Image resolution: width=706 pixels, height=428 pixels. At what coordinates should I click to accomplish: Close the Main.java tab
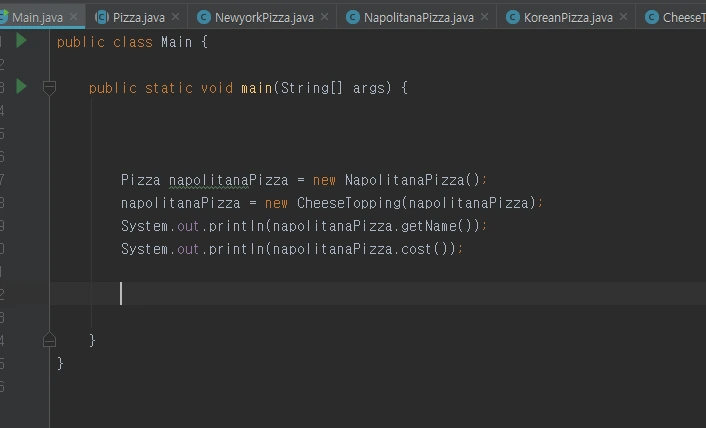[73, 17]
